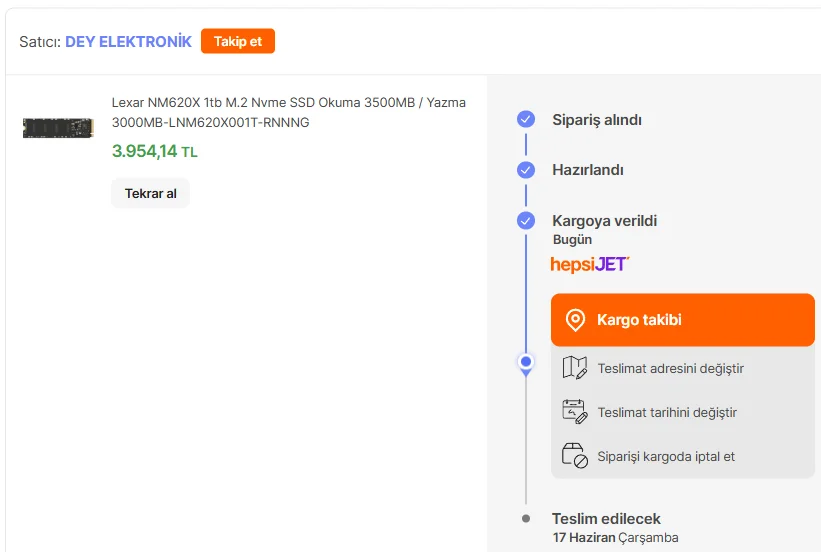
Task: Select Teslimat tarihini değiştir
Action: [683, 412]
